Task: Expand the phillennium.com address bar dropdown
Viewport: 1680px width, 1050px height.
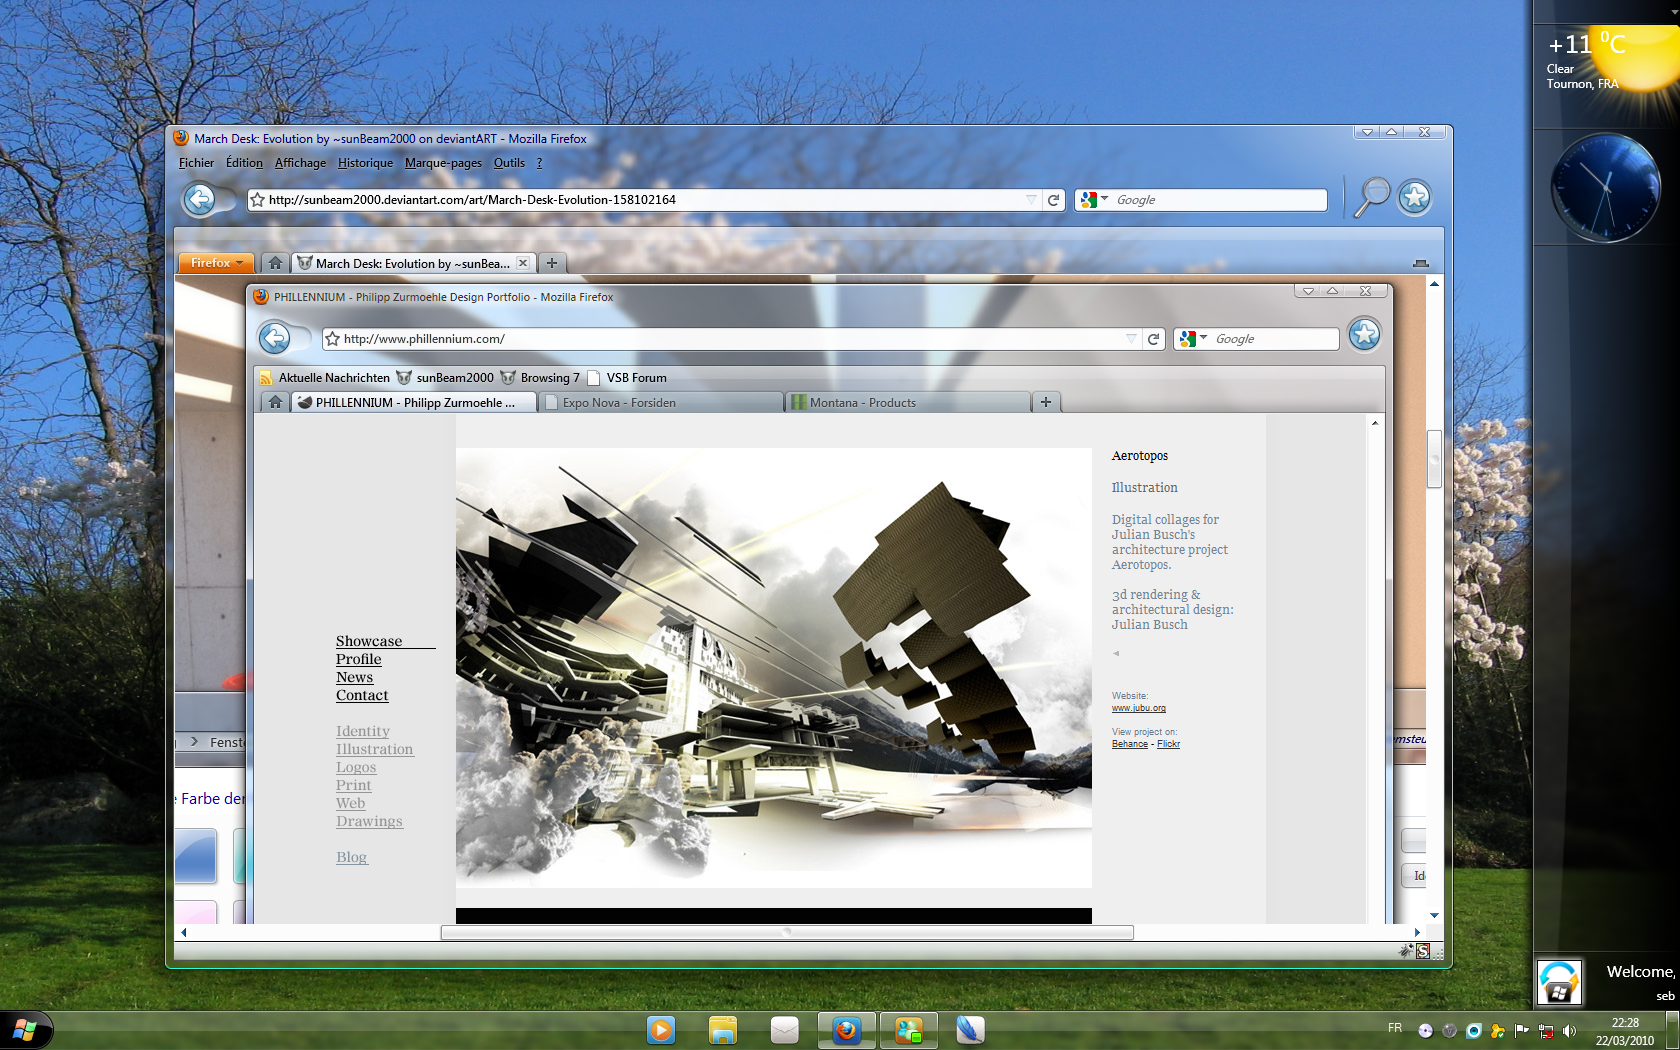Action: tap(1131, 339)
